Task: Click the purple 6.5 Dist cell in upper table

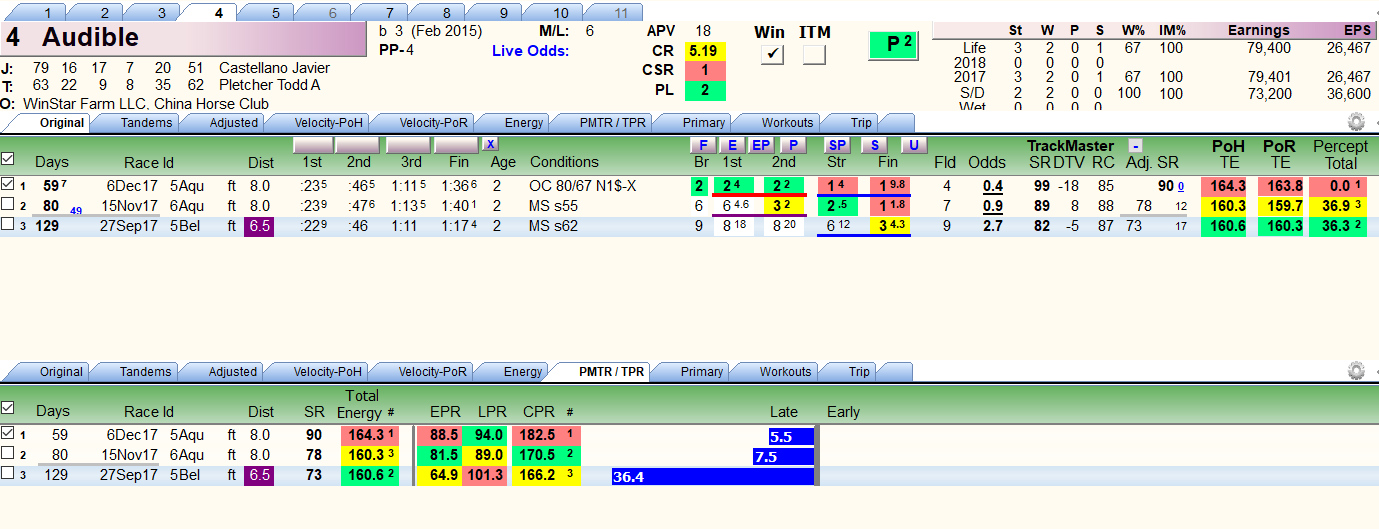Action: point(260,226)
